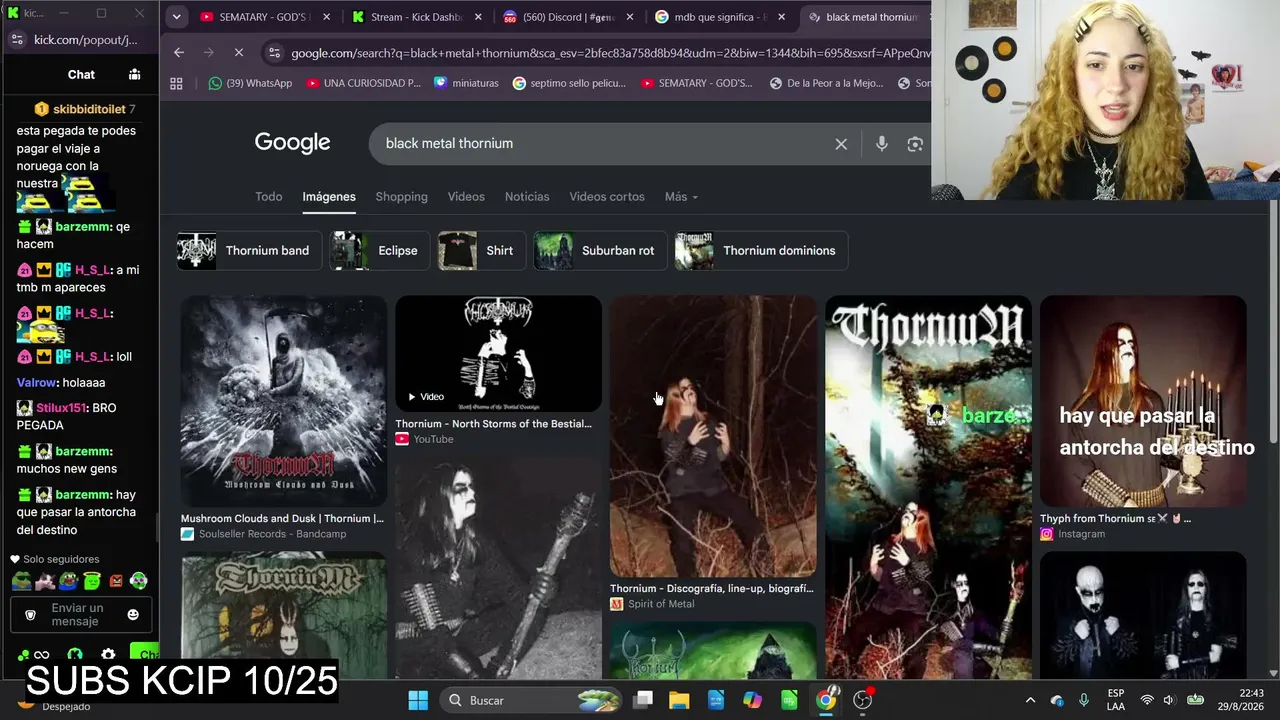The width and height of the screenshot is (1280, 720).
Task: Select the green headphones emote
Action: [139, 580]
